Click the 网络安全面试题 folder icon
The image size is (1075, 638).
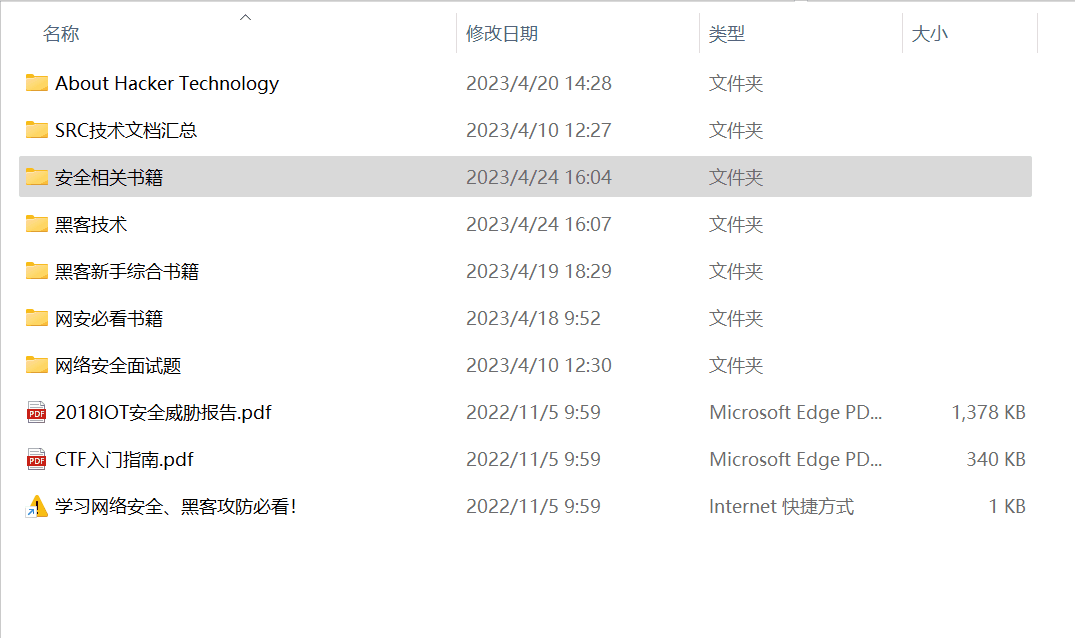tap(37, 365)
